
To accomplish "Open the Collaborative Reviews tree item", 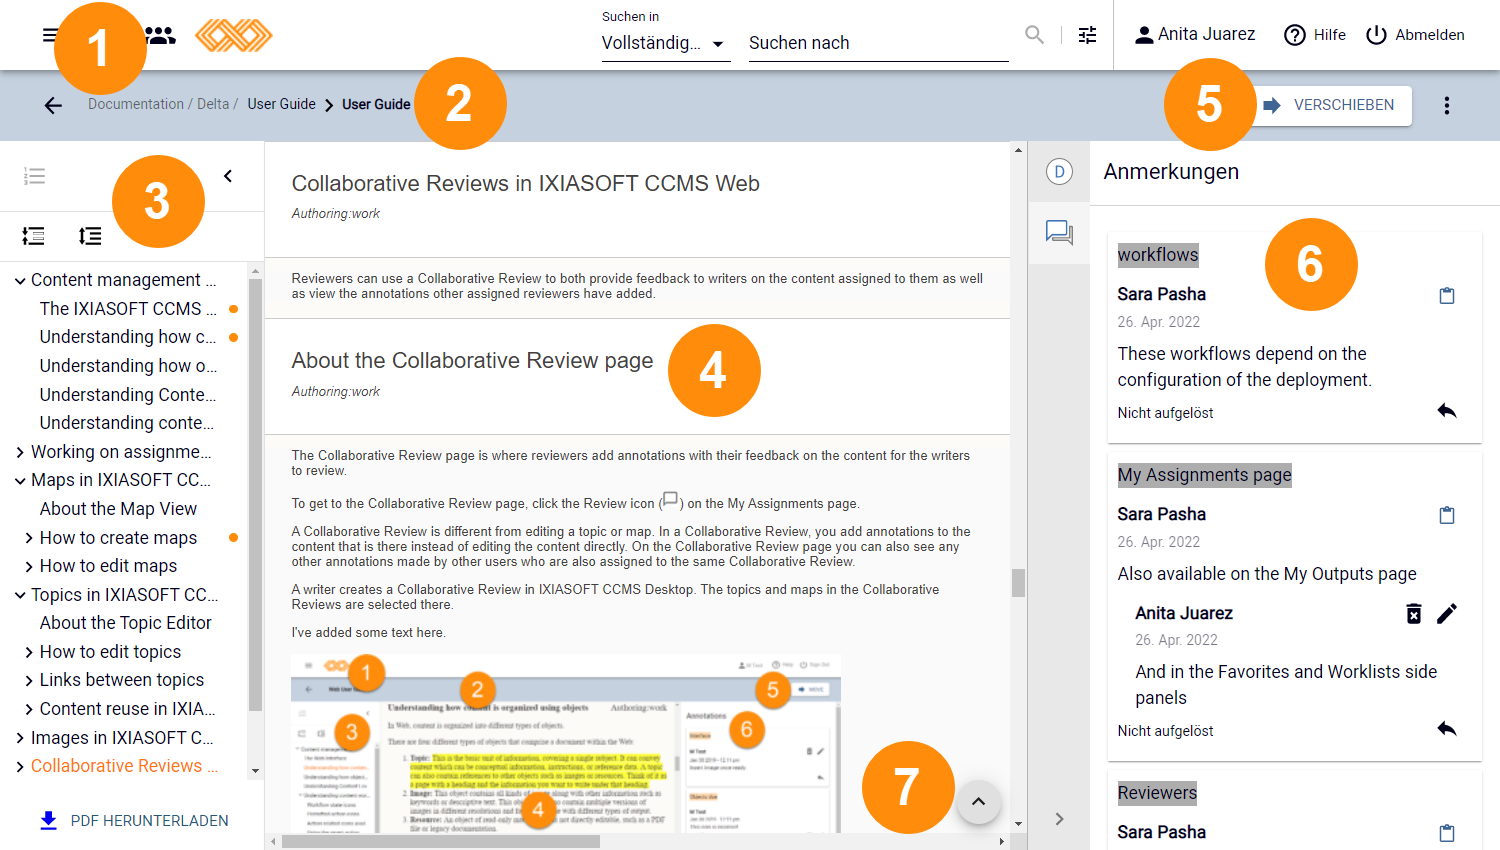I will coord(124,766).
